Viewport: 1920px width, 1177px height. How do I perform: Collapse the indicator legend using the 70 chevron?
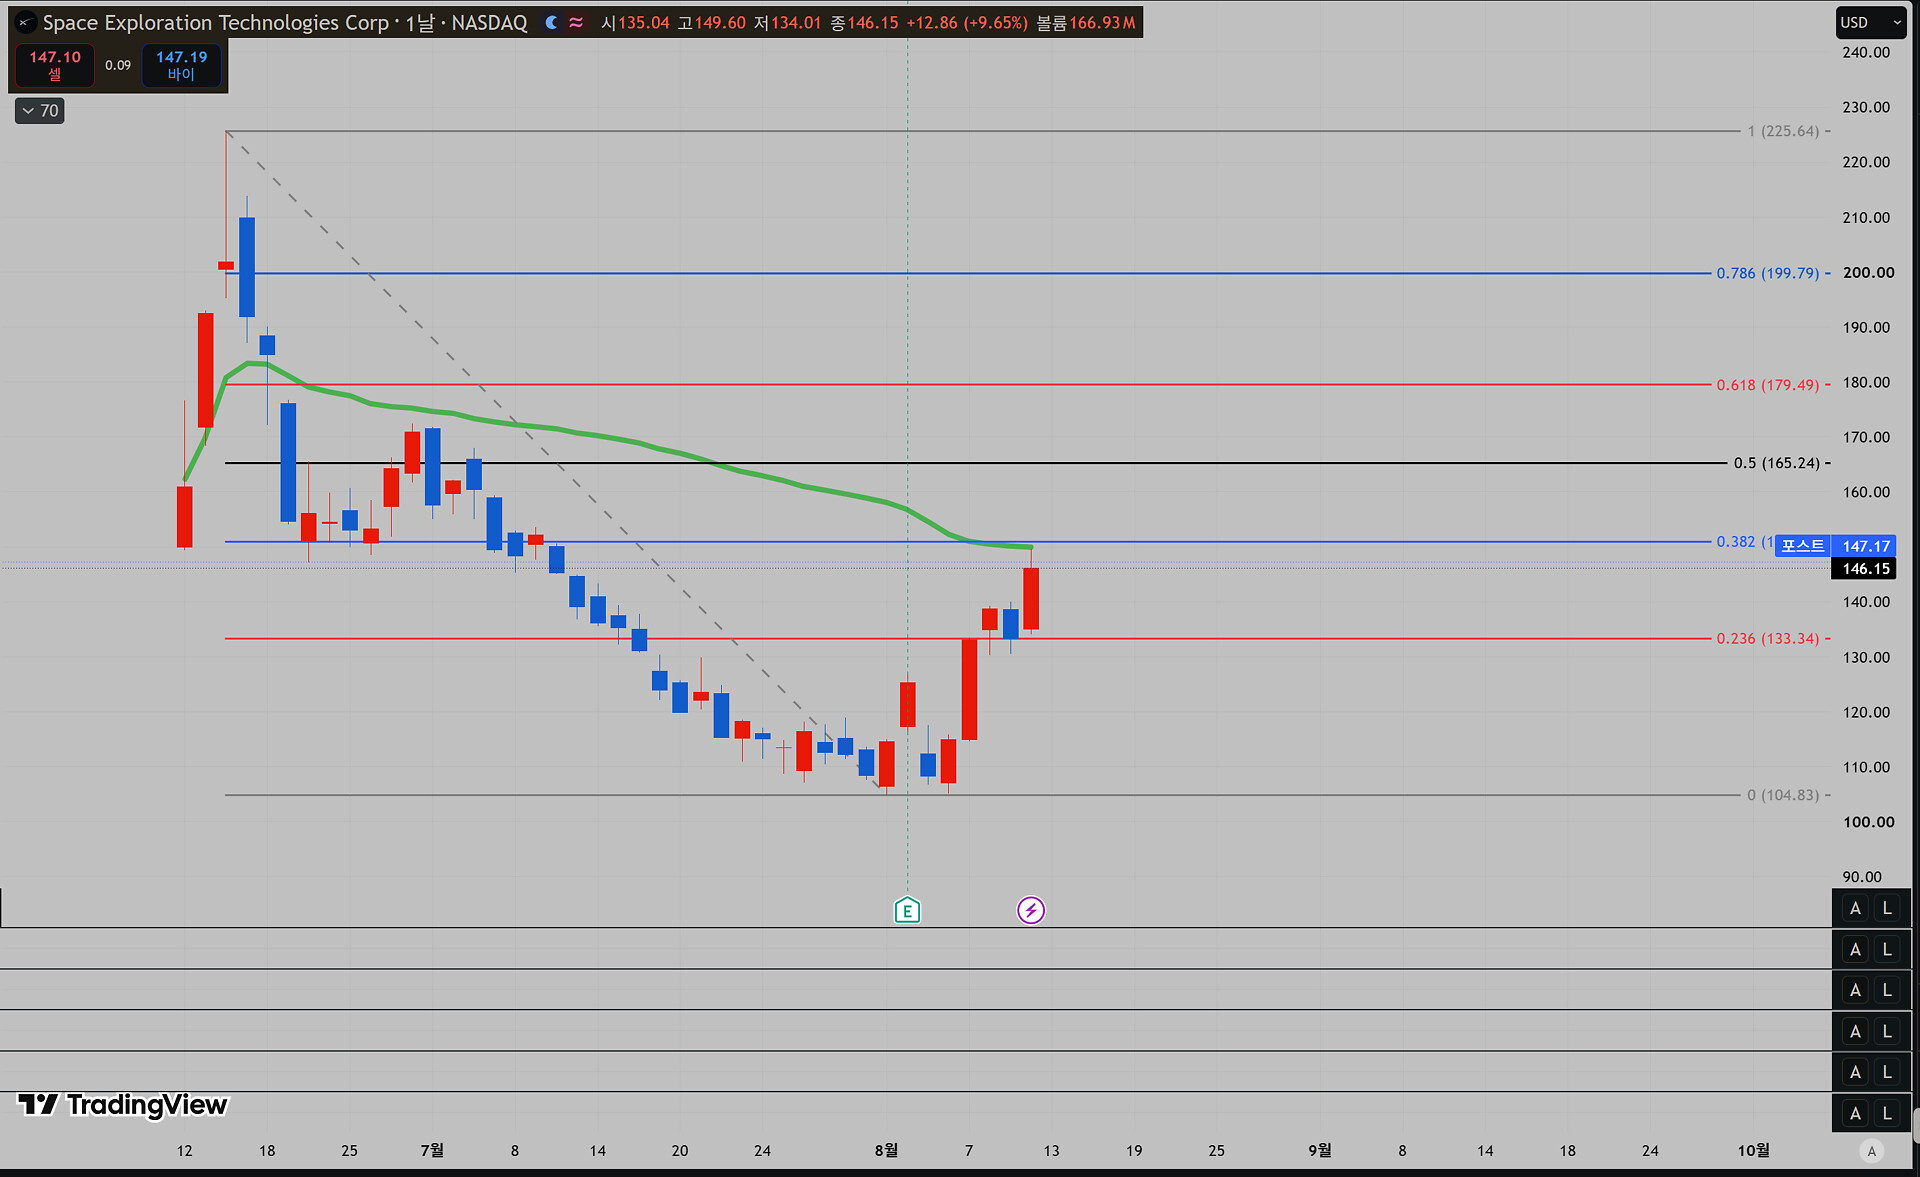[40, 110]
